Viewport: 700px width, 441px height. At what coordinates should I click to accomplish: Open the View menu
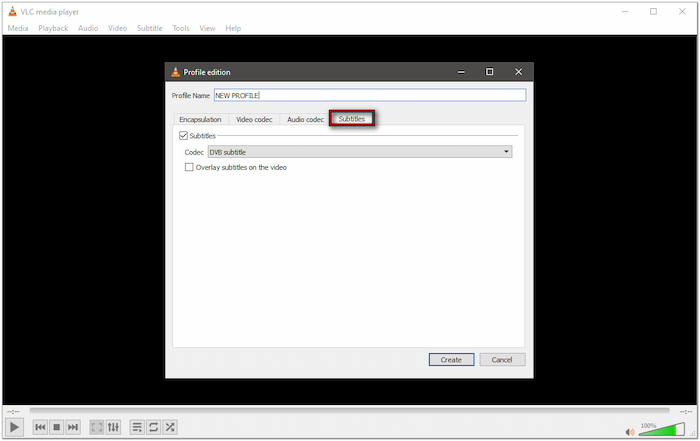coord(207,28)
